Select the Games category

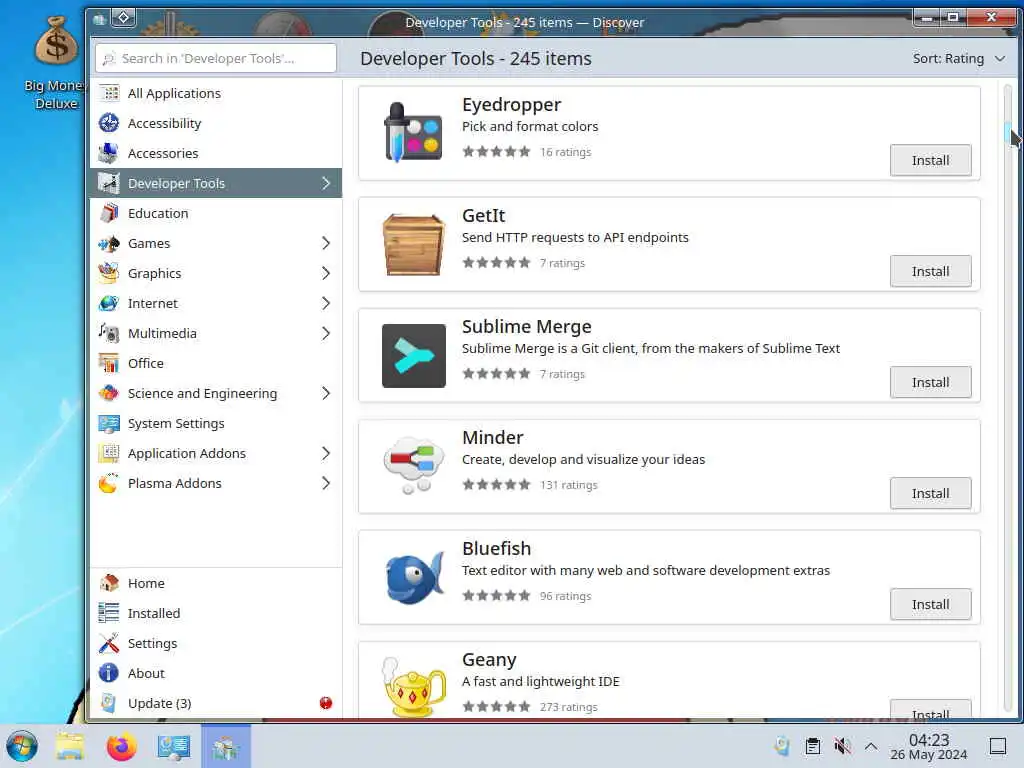click(216, 244)
